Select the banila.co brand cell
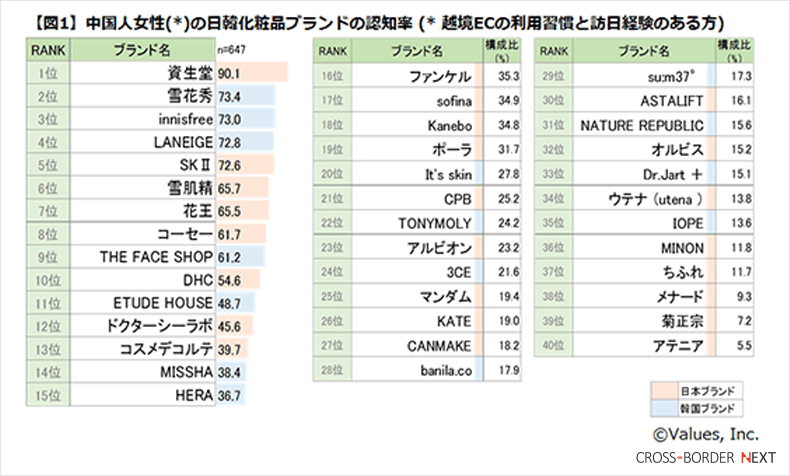Screen dimensions: 790x476 click(x=417, y=371)
